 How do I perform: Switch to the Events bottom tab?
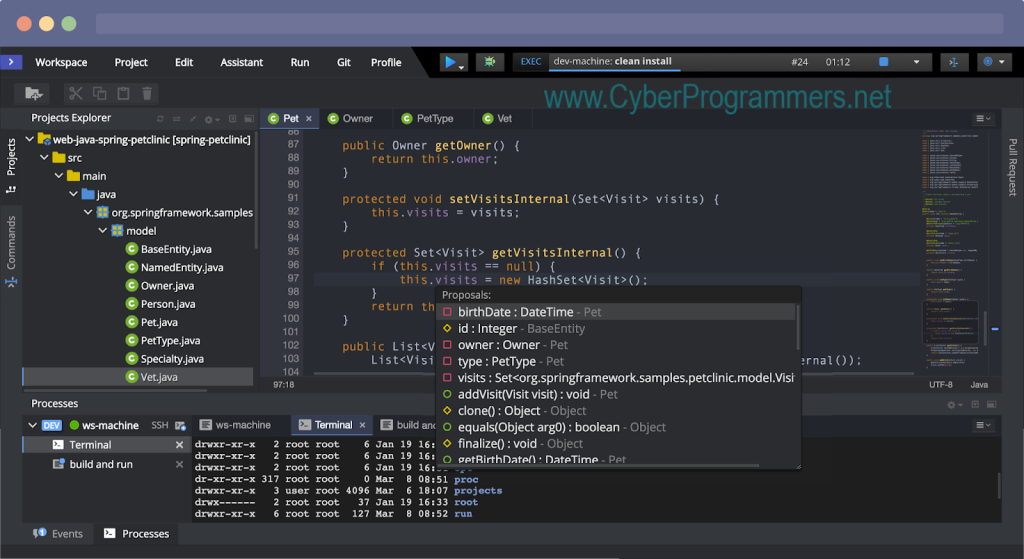click(x=58, y=534)
